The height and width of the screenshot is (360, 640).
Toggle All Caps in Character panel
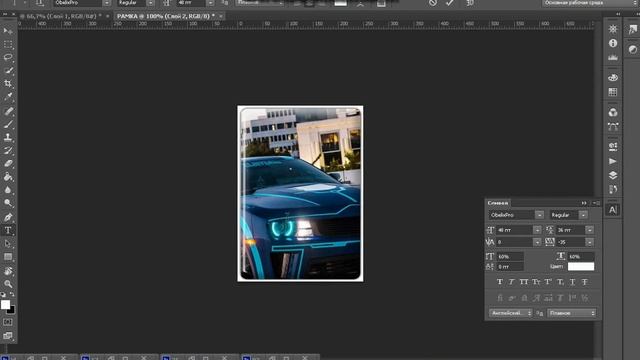point(524,282)
